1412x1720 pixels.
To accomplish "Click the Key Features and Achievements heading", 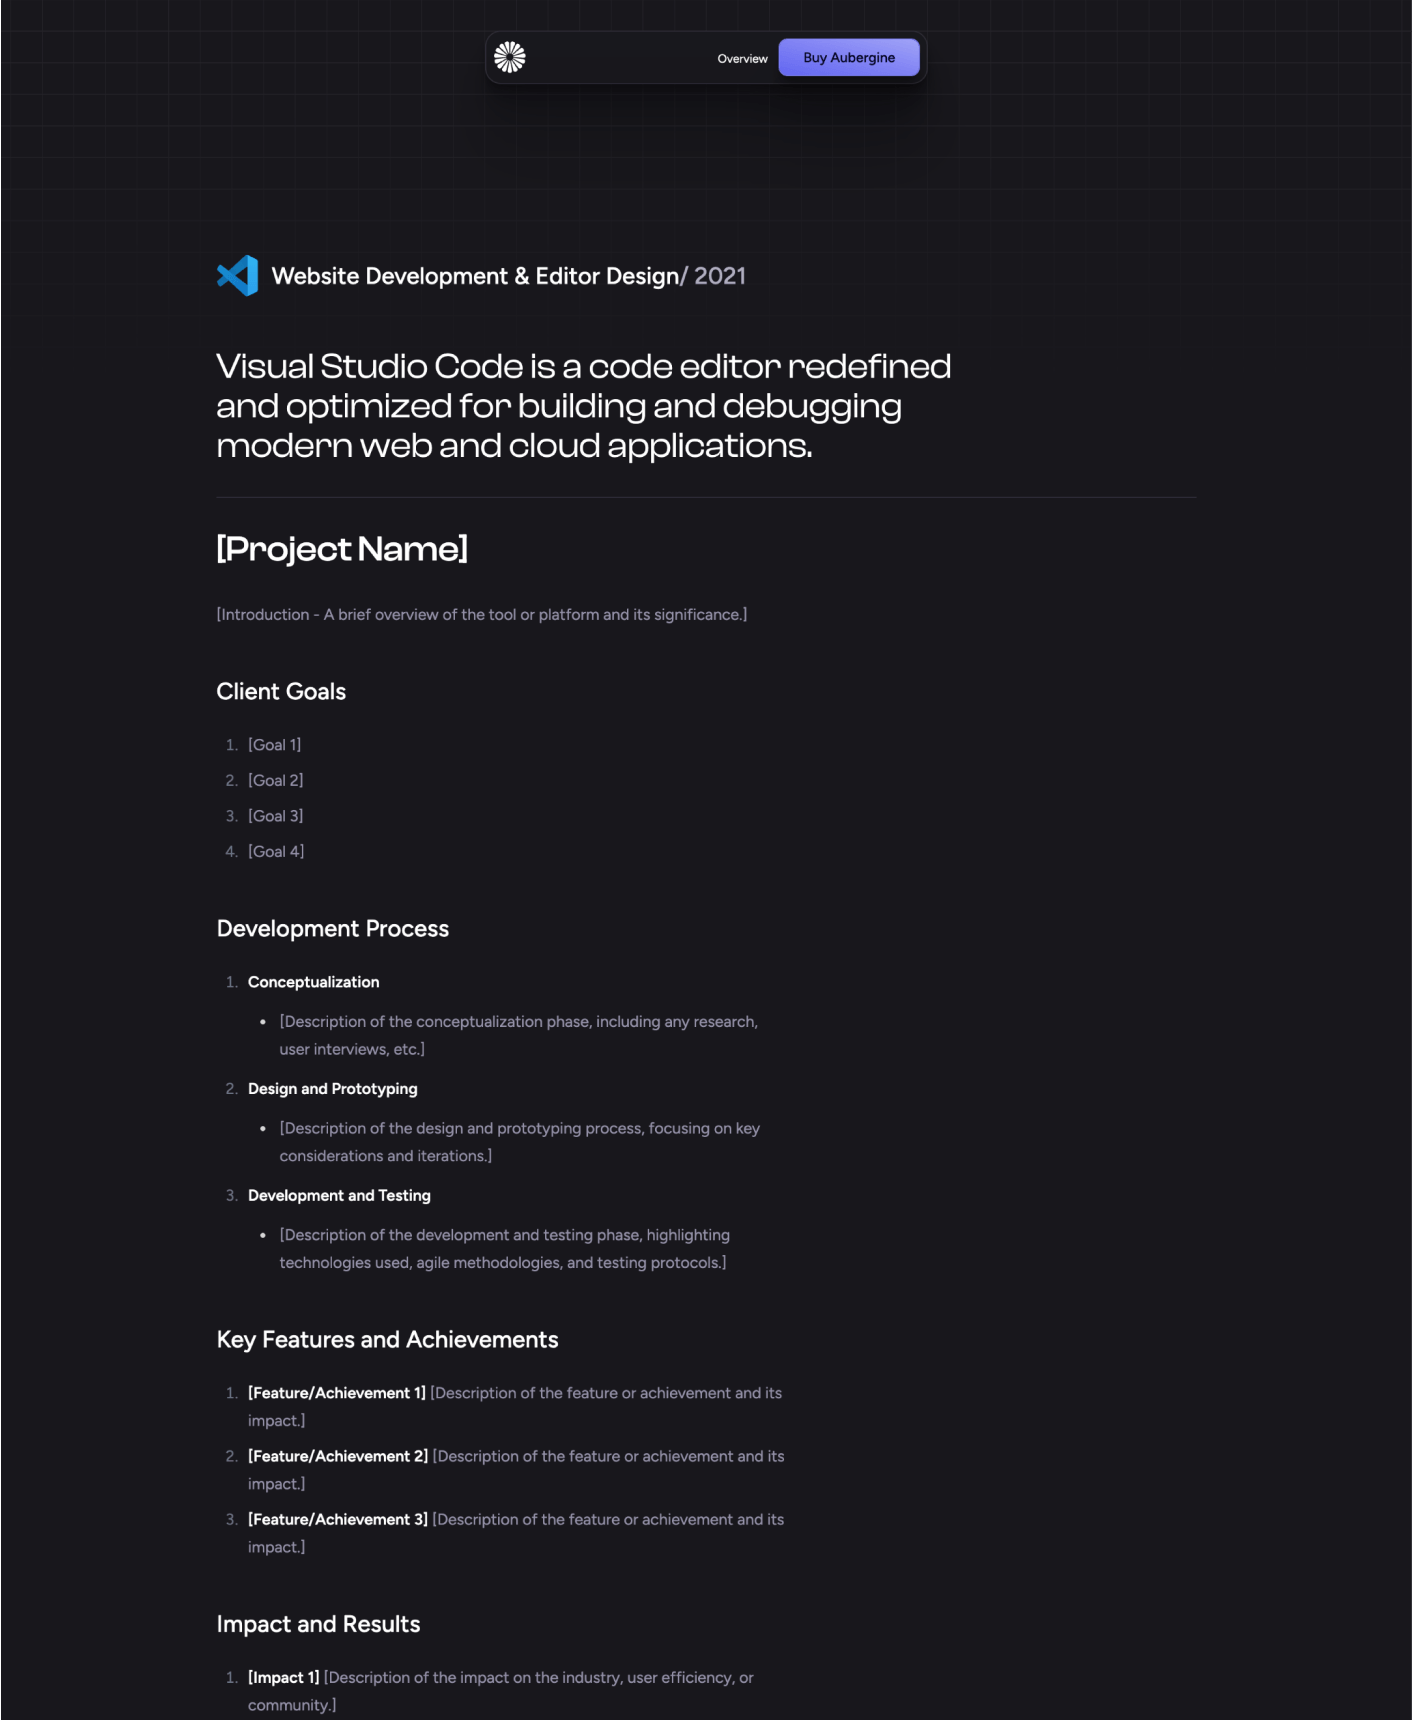I will [387, 1340].
